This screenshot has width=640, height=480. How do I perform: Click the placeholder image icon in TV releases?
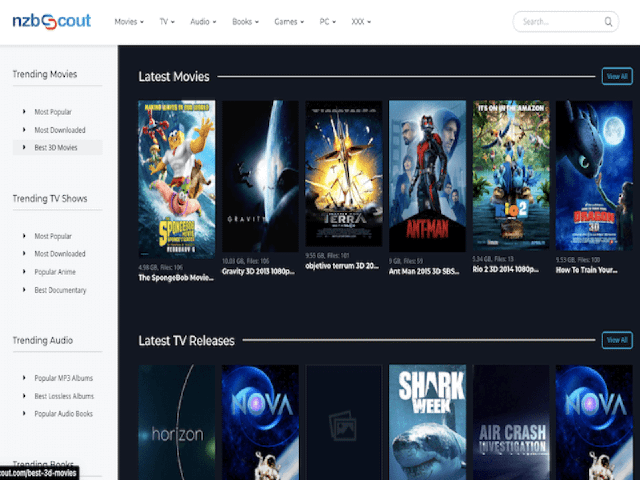coord(343,425)
